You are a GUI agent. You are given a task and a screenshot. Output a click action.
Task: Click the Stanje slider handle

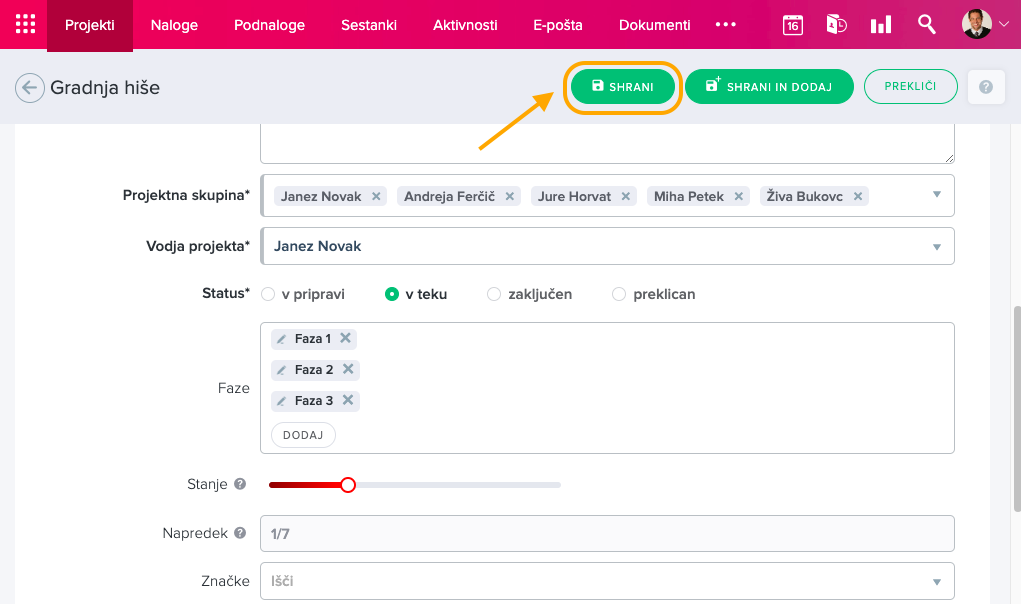coord(348,485)
